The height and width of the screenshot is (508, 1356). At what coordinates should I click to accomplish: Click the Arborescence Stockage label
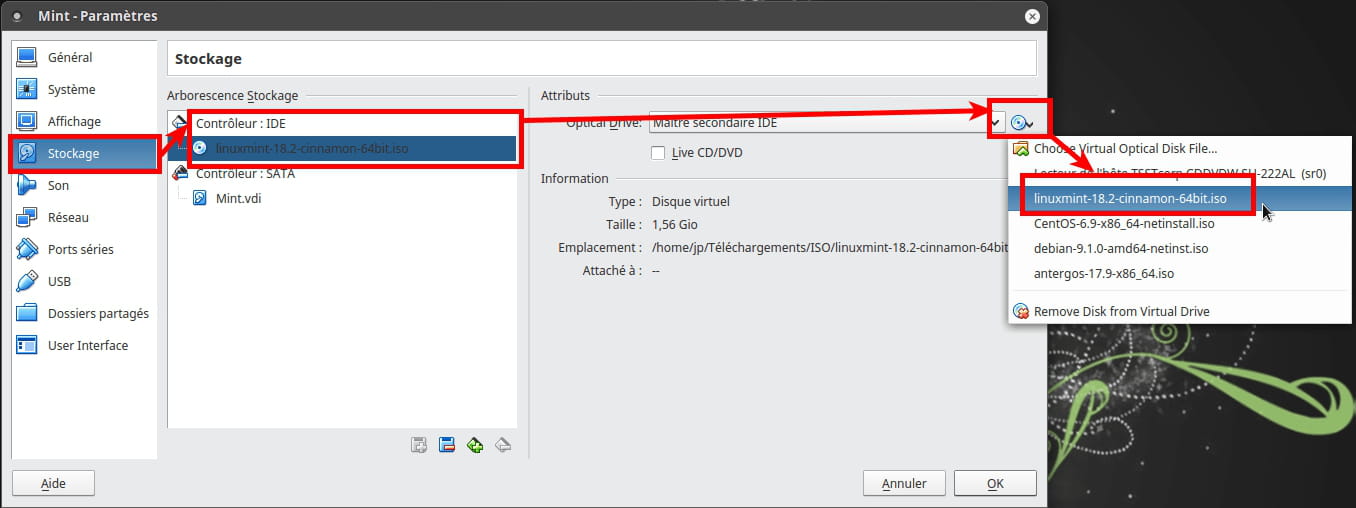click(232, 96)
